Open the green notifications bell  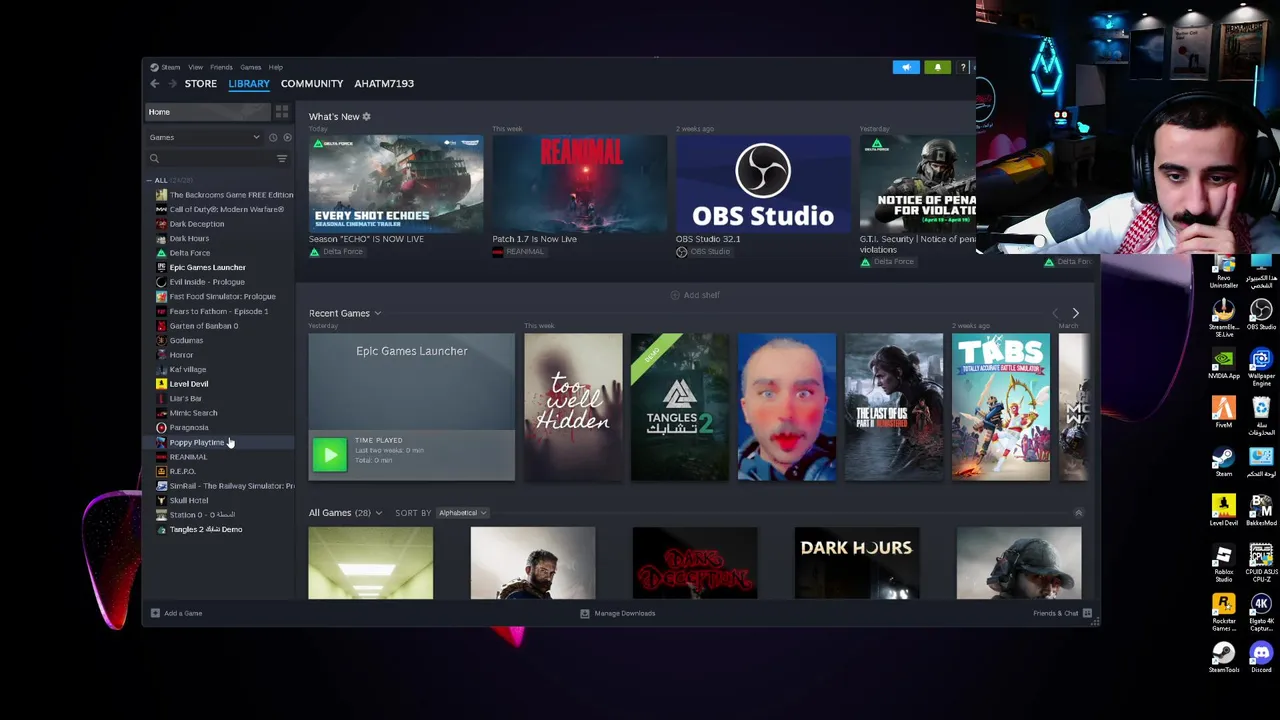coord(937,67)
